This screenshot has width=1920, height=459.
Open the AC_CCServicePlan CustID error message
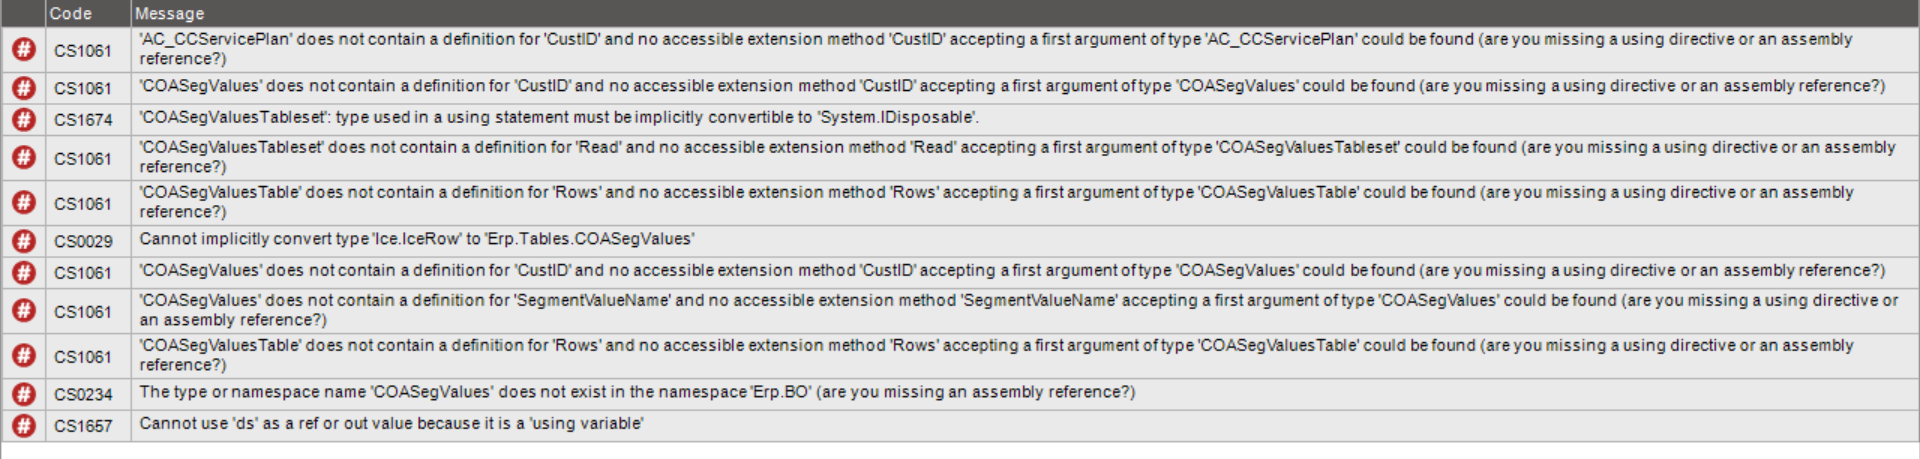1025,49
